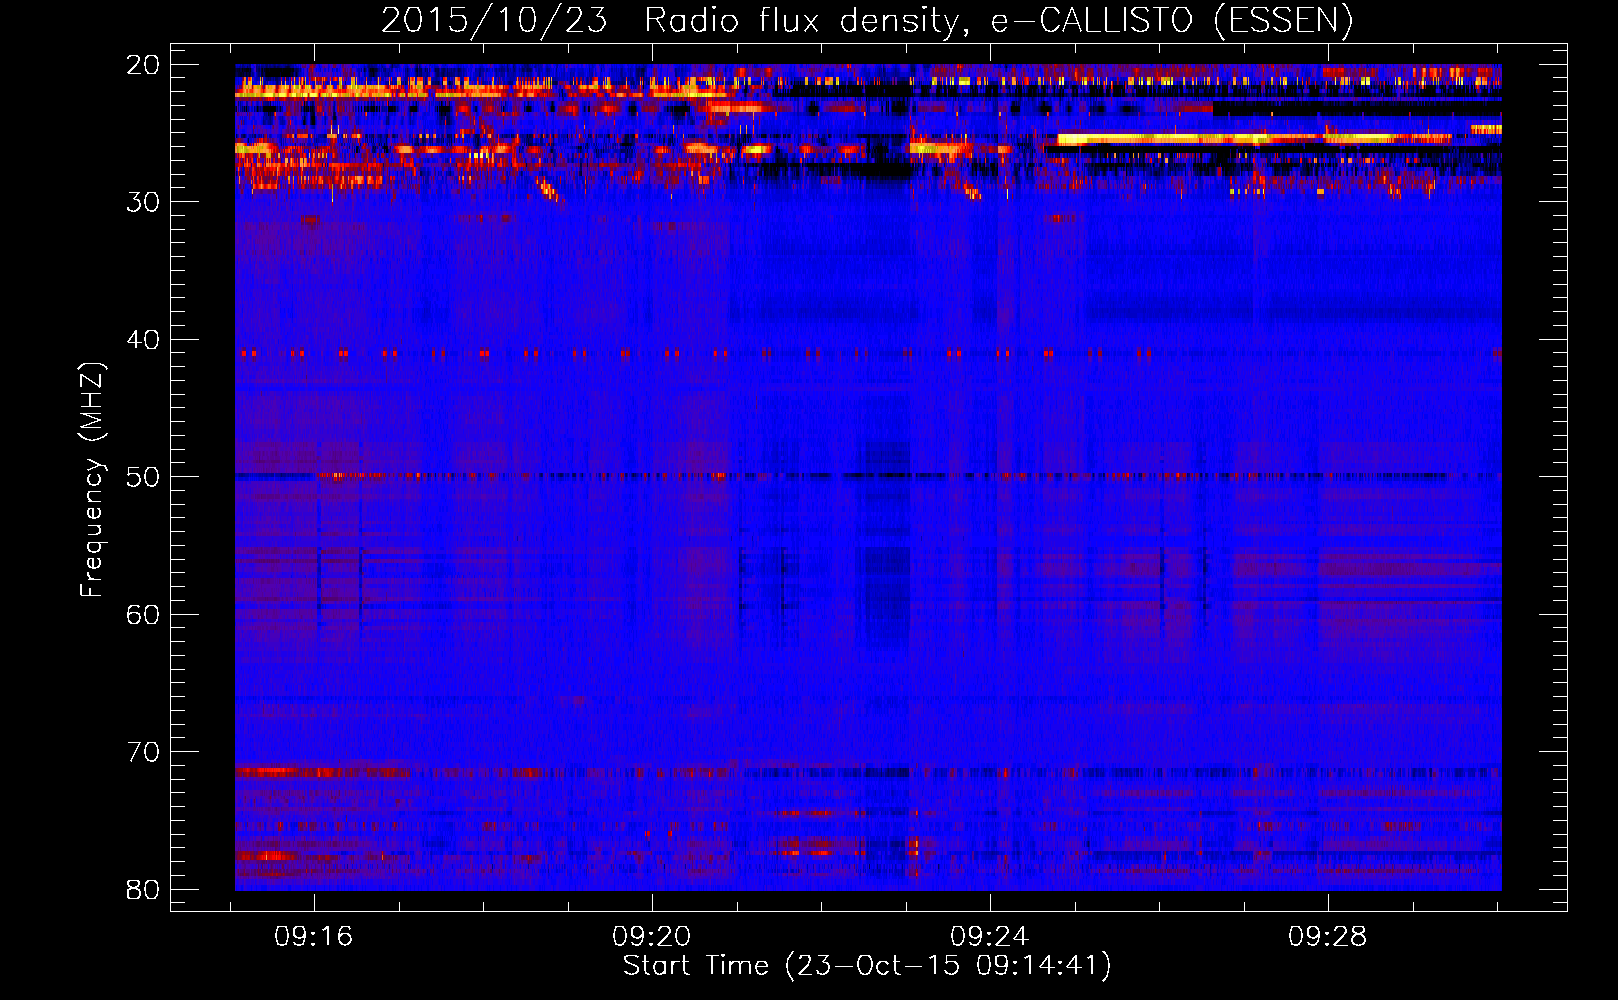Click the '70' frequency tick label
This screenshot has width=1618, height=1000.
click(144, 752)
